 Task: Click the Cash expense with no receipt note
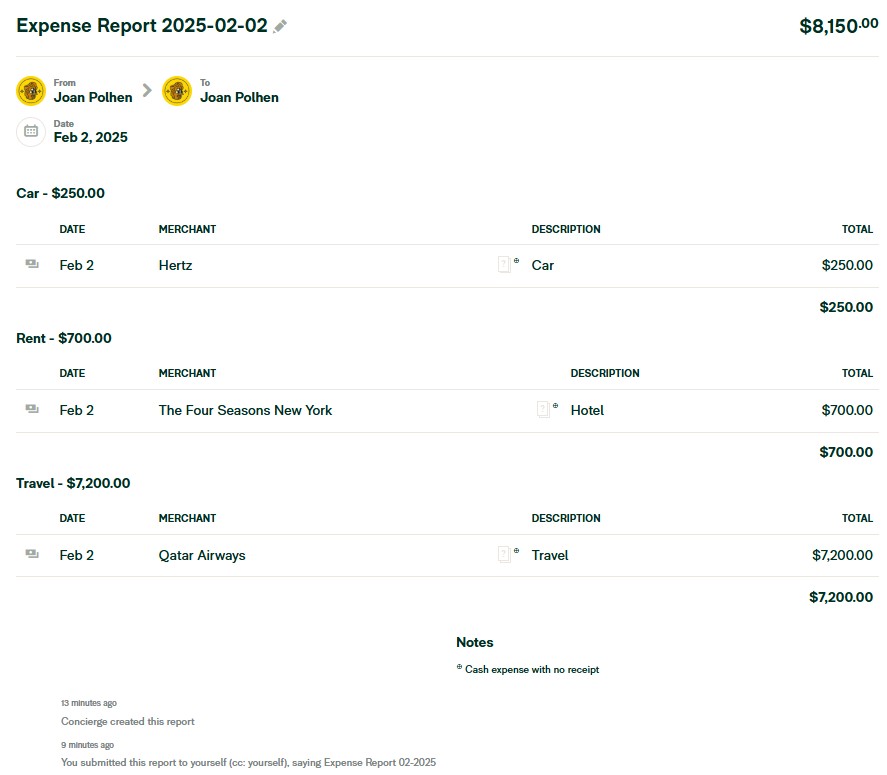pyautogui.click(x=531, y=670)
